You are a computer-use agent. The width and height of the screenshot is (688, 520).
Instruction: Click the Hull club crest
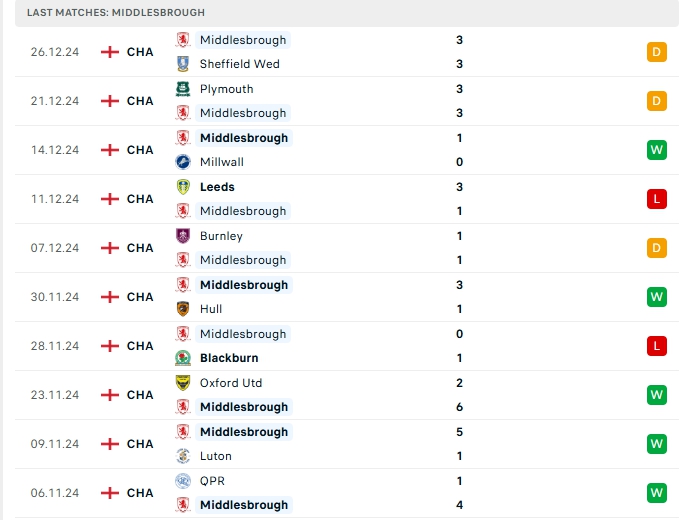[183, 309]
